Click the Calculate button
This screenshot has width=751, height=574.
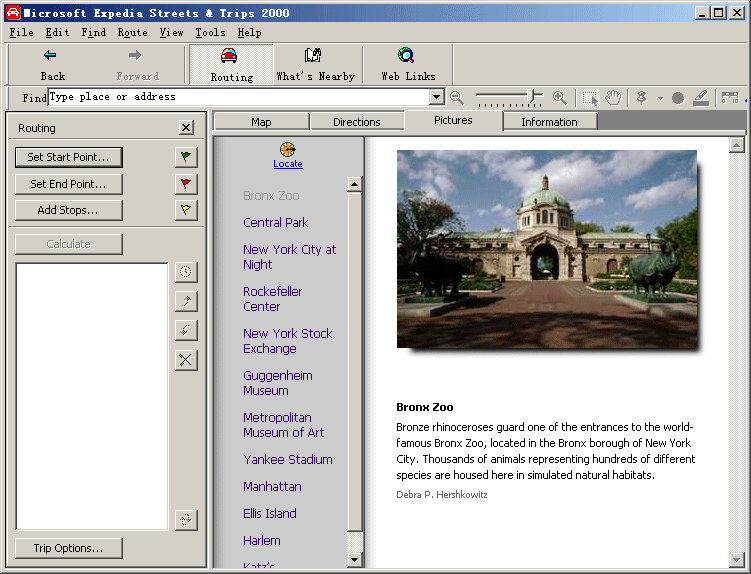click(68, 244)
